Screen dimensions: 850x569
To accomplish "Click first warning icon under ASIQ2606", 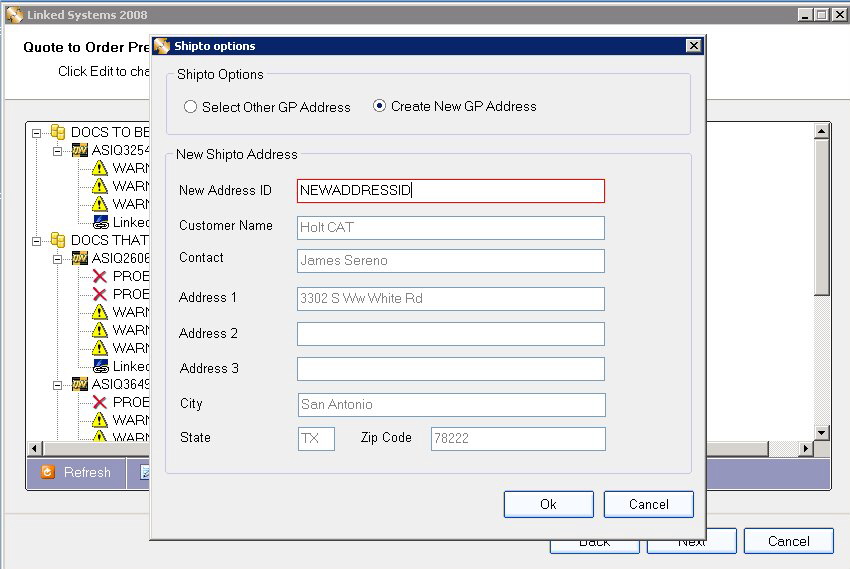I will tap(100, 312).
